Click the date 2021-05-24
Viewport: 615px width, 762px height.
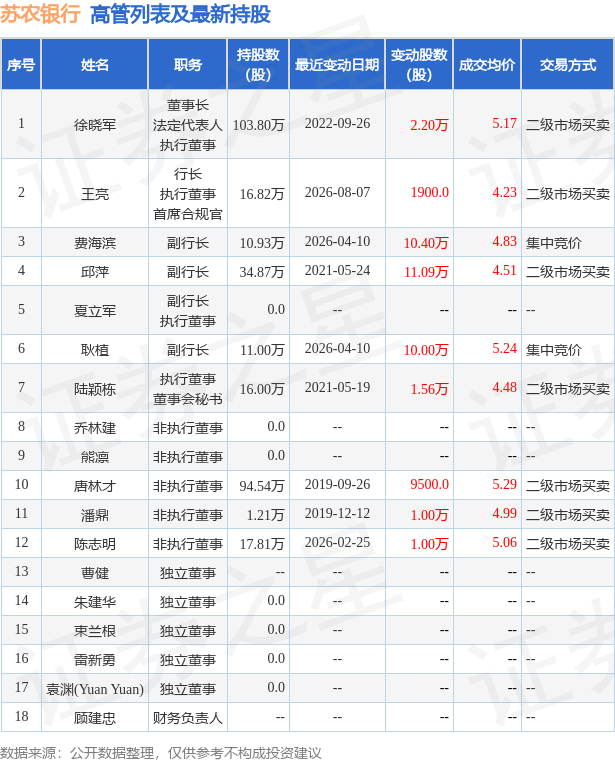coord(337,270)
